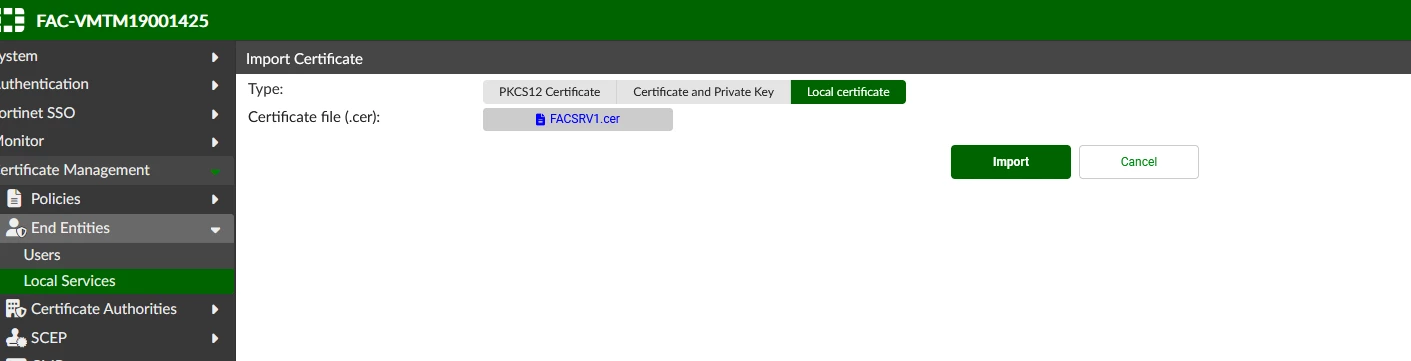
Task: Expand the SCEP submenu arrow
Action: pyautogui.click(x=215, y=339)
